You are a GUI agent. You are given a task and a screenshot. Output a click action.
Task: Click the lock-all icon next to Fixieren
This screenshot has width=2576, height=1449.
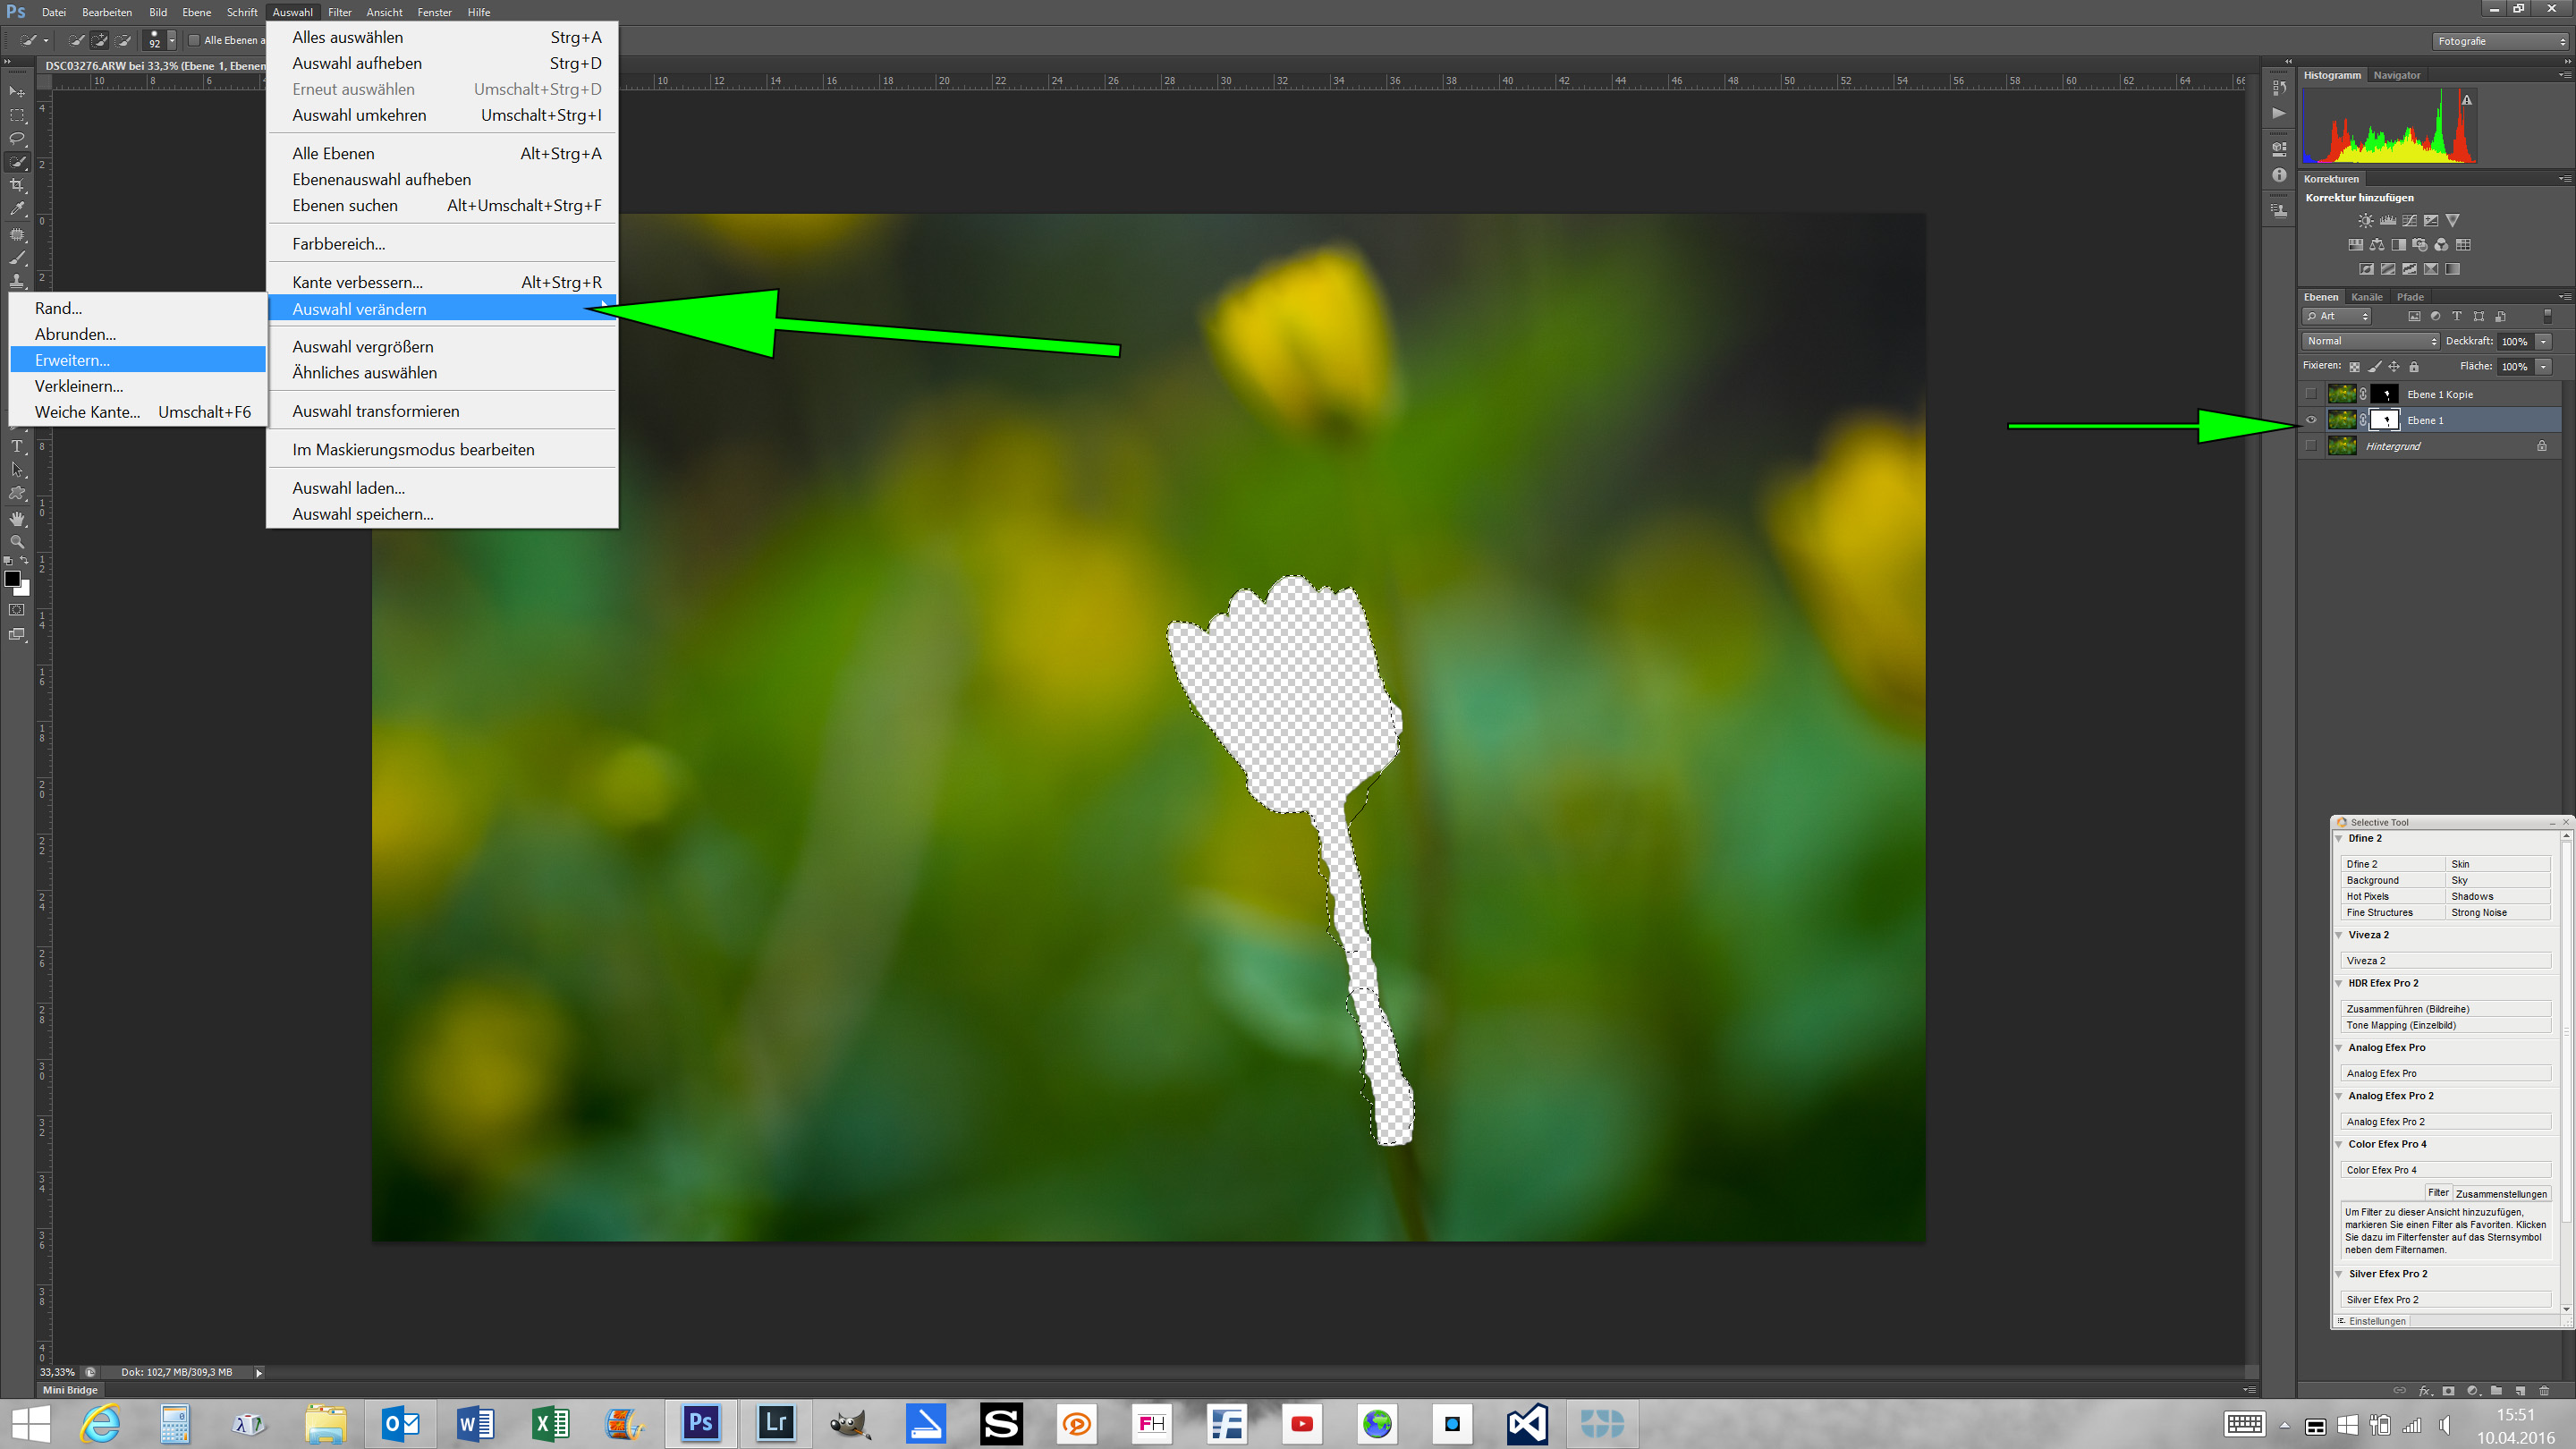click(x=2414, y=367)
